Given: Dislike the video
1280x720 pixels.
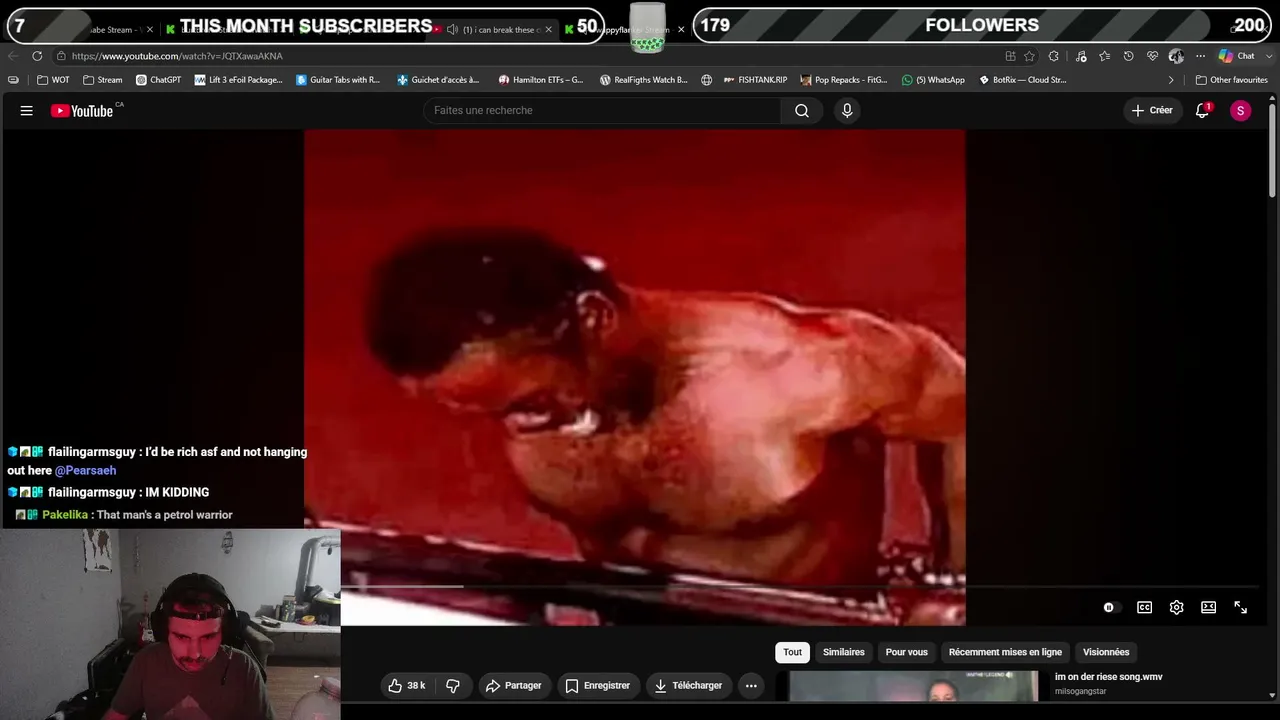Looking at the screenshot, I should [453, 685].
